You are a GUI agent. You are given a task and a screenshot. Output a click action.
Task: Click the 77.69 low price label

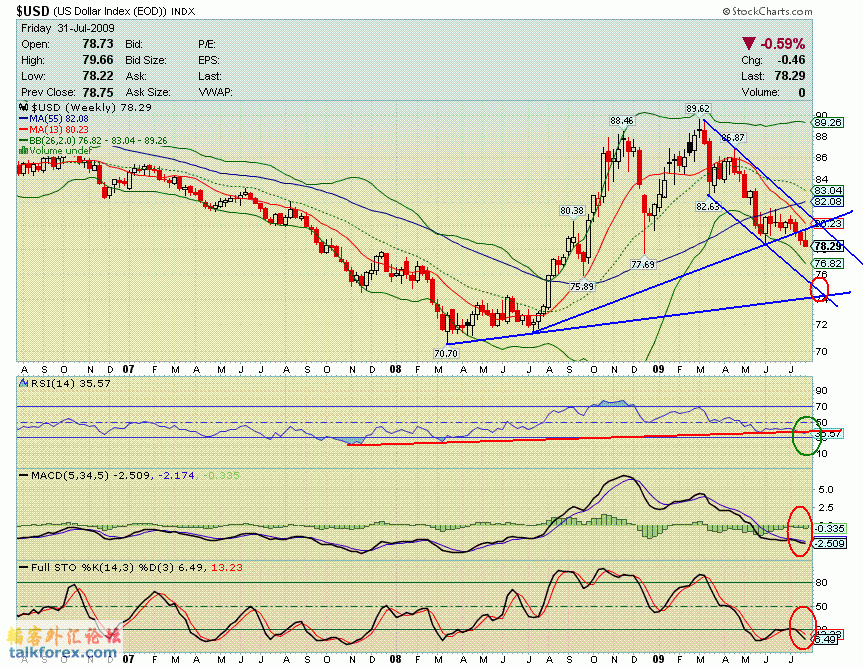[x=643, y=265]
